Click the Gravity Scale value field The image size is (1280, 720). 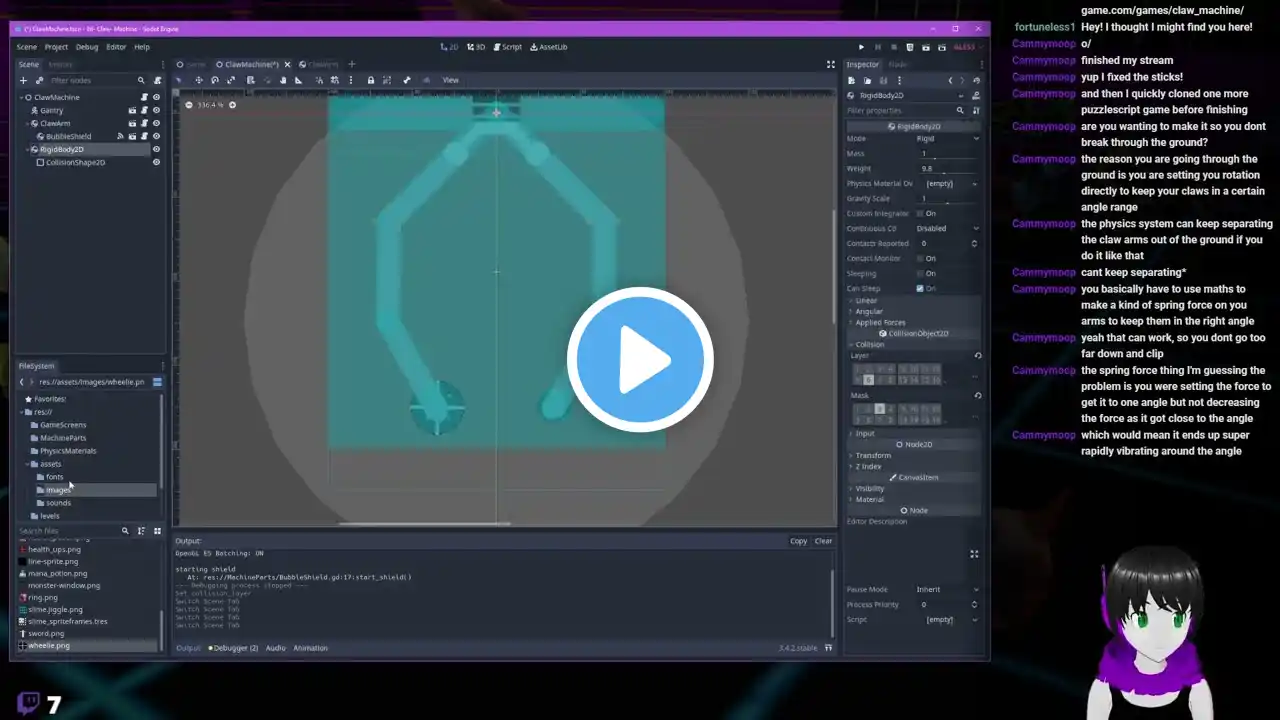[x=947, y=198]
